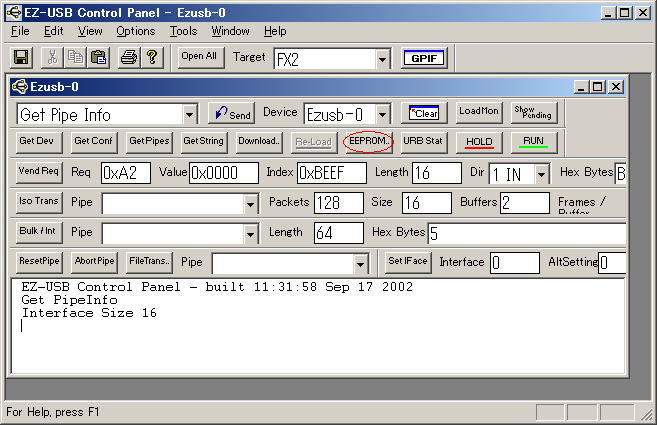Click the Bulk Hex Bytes field showing 5
Screen dimensions: 657x425
pos(527,233)
